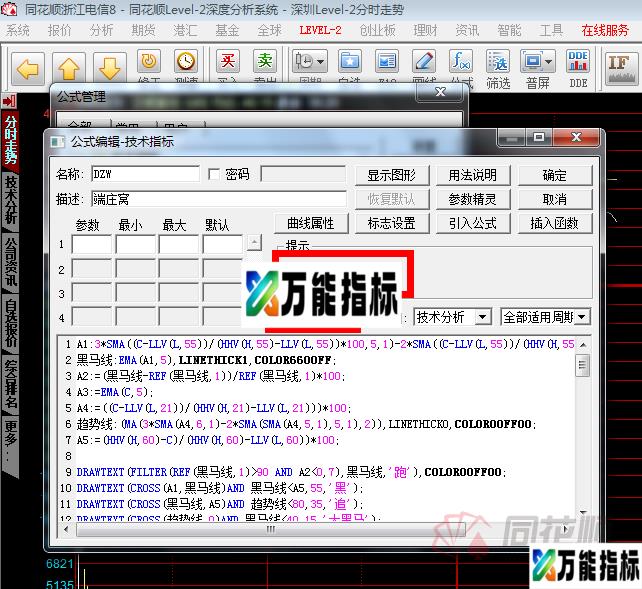The image size is (642, 589).
Task: Click the 公式 fx formula icon
Action: pyautogui.click(x=461, y=62)
